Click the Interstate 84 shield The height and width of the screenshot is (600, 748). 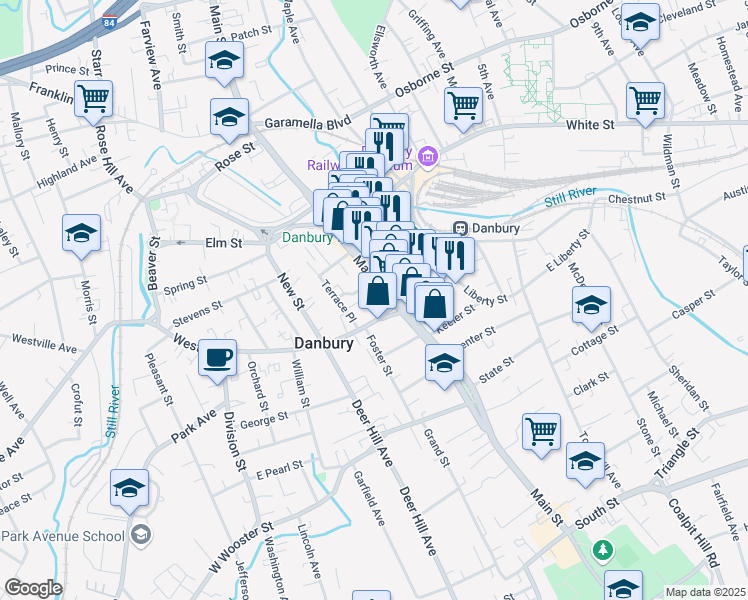pyautogui.click(x=109, y=22)
